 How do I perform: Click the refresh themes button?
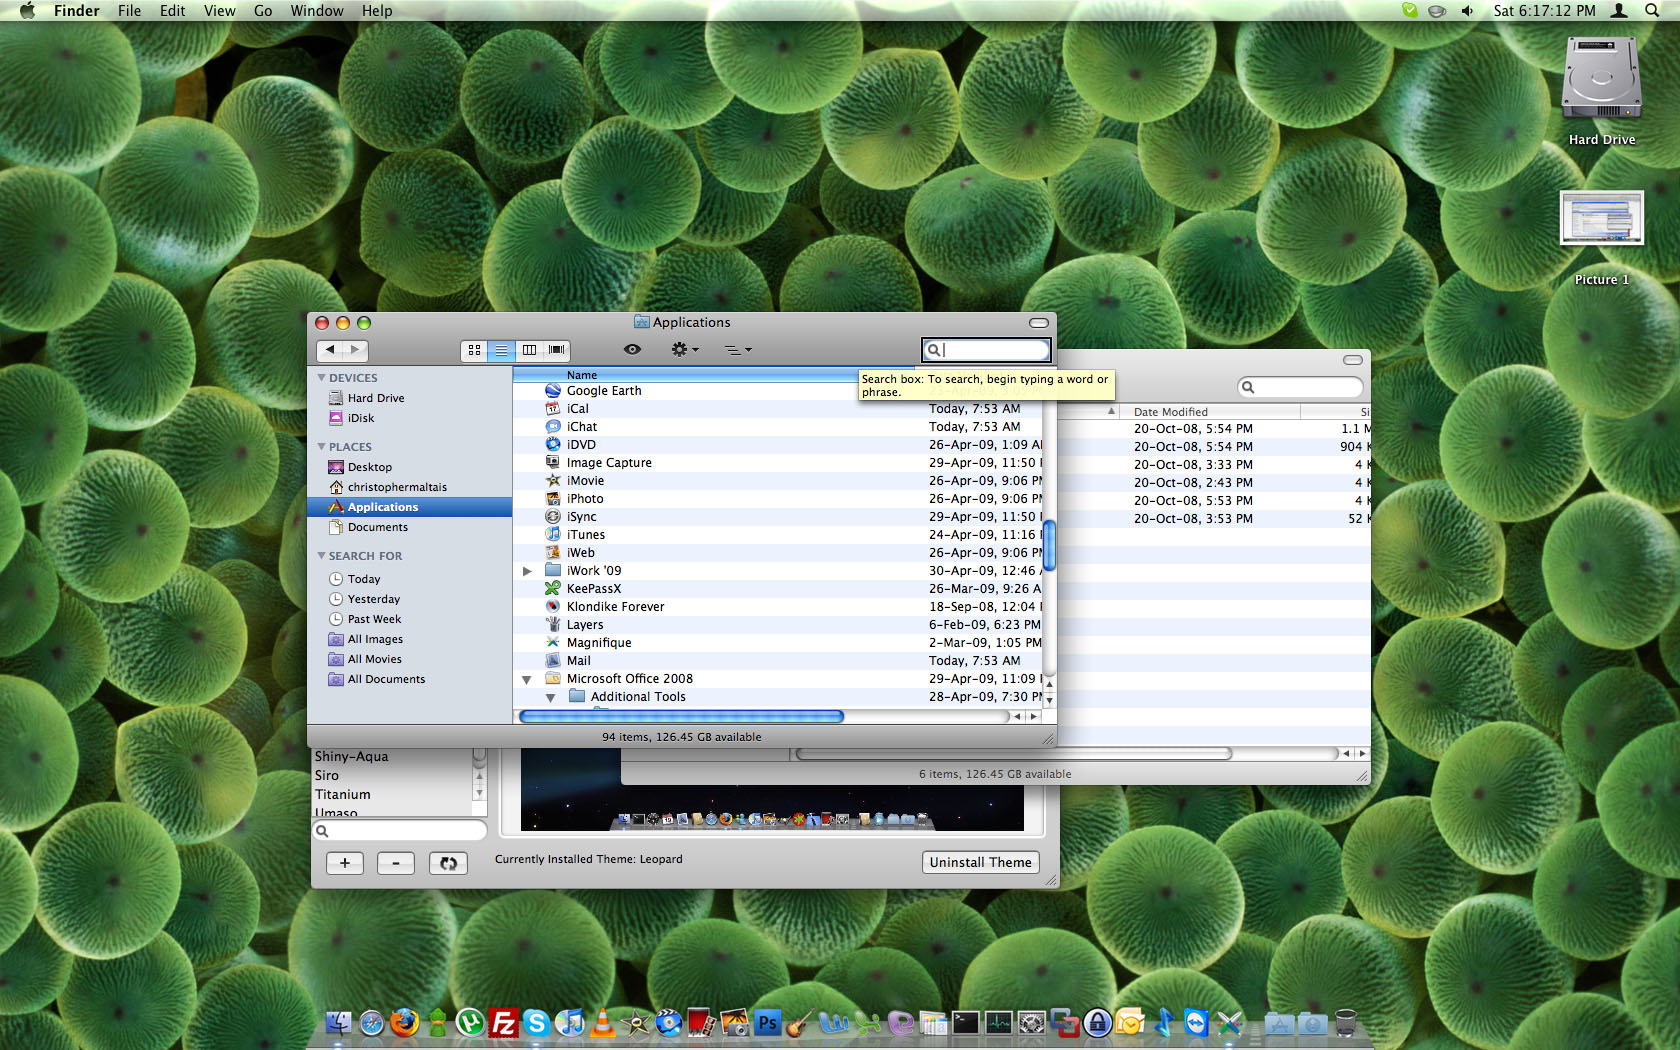click(x=448, y=863)
